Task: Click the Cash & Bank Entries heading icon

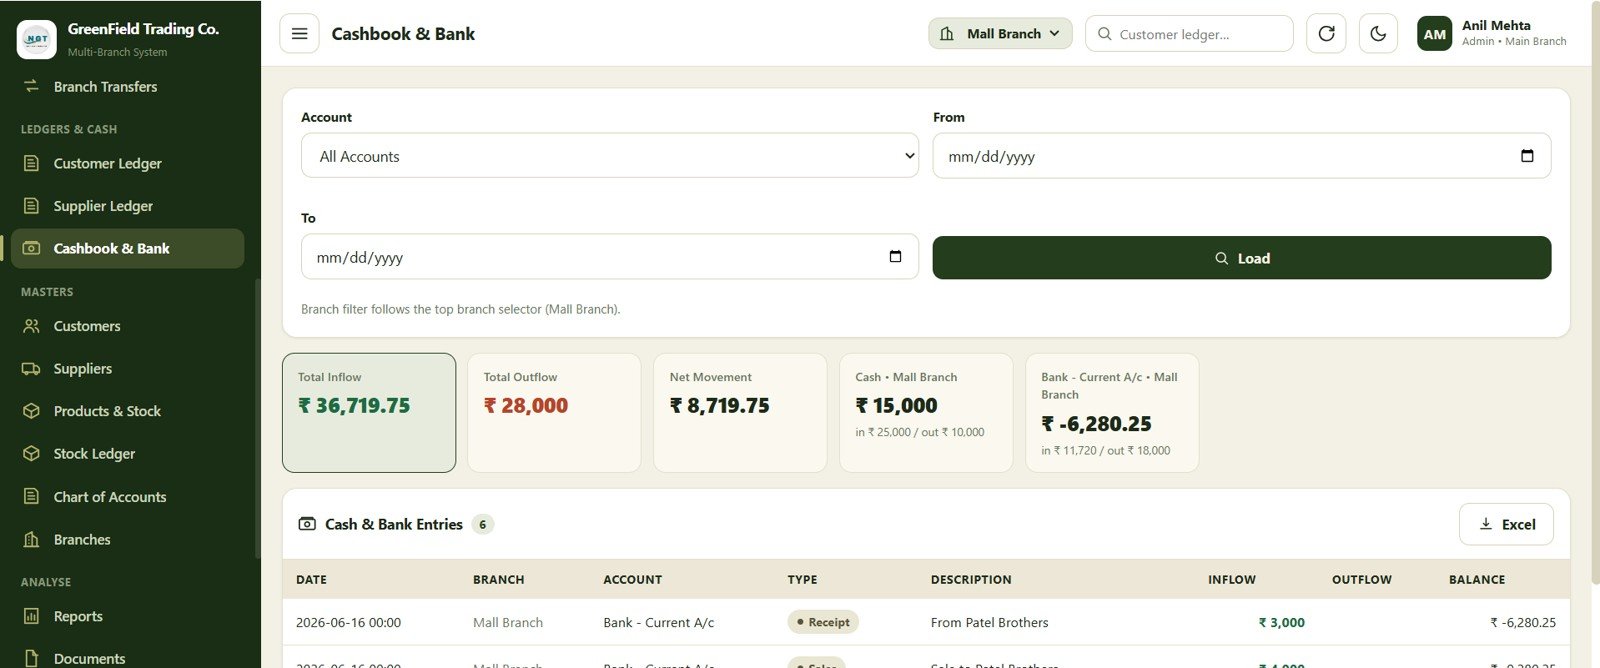Action: (307, 524)
